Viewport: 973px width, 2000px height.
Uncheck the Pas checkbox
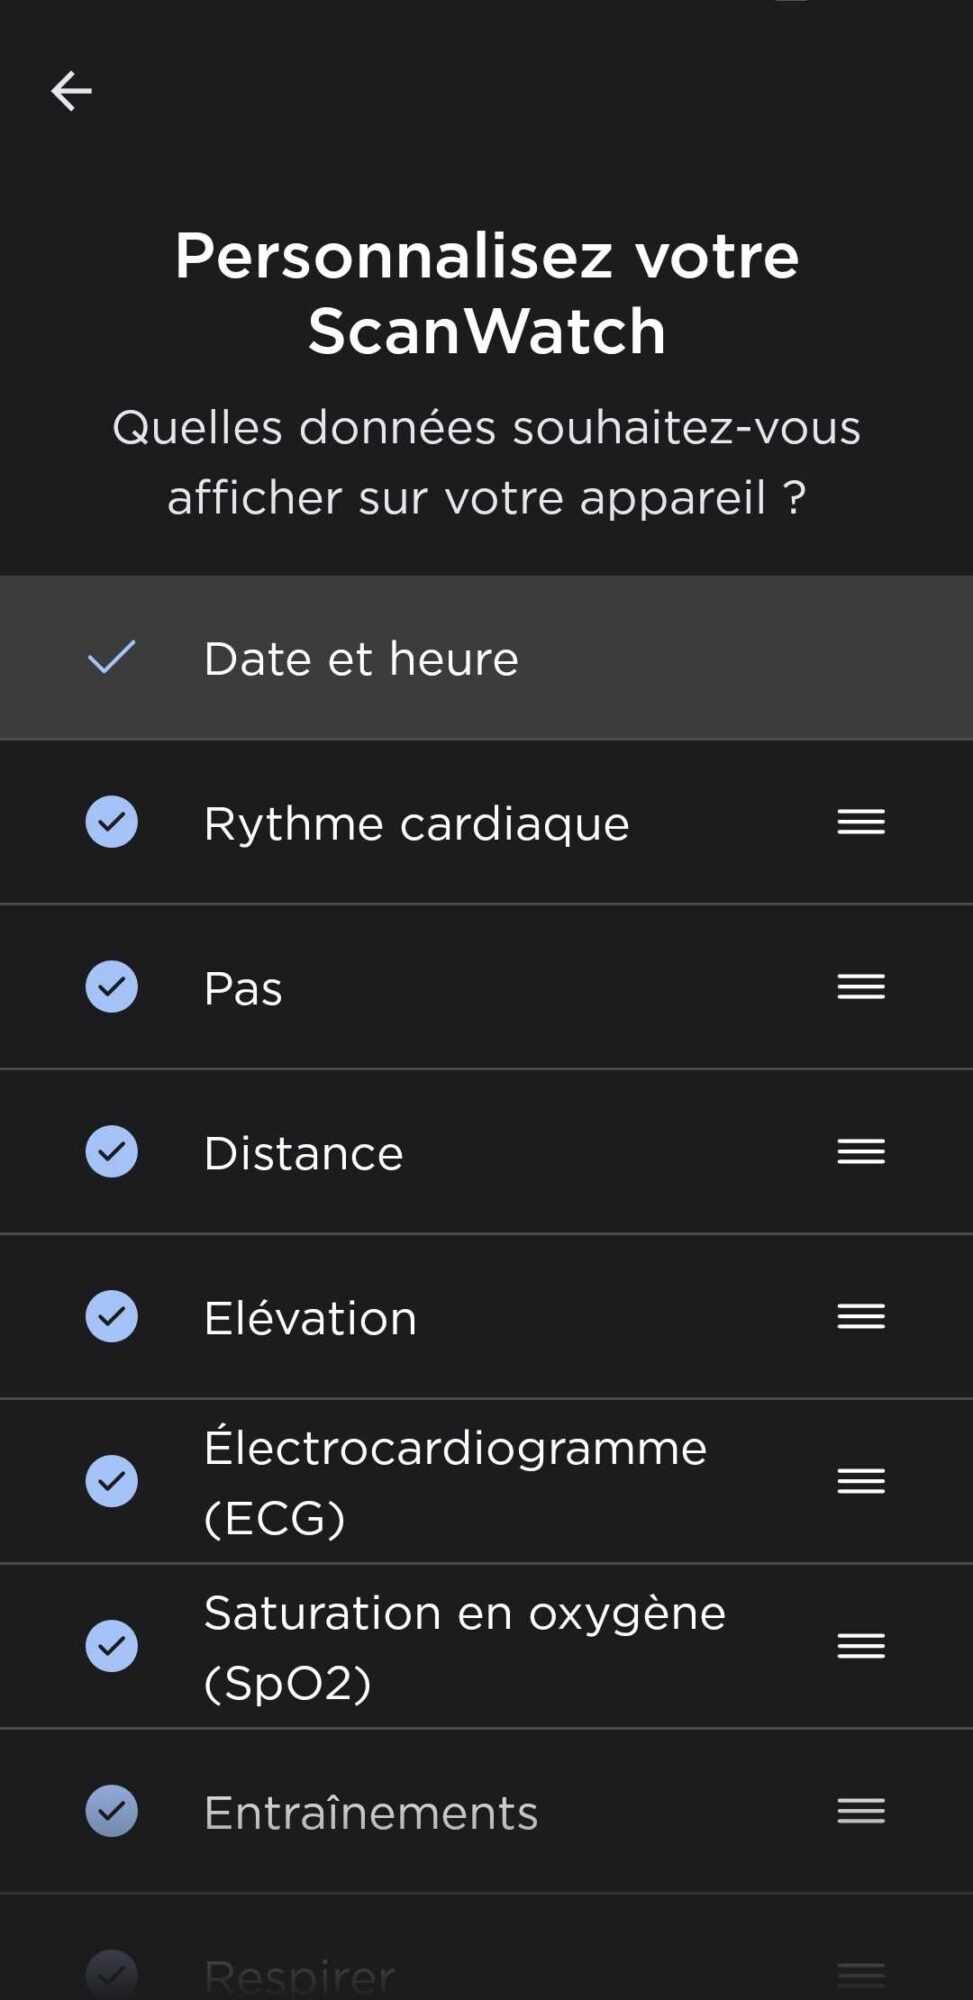112,987
